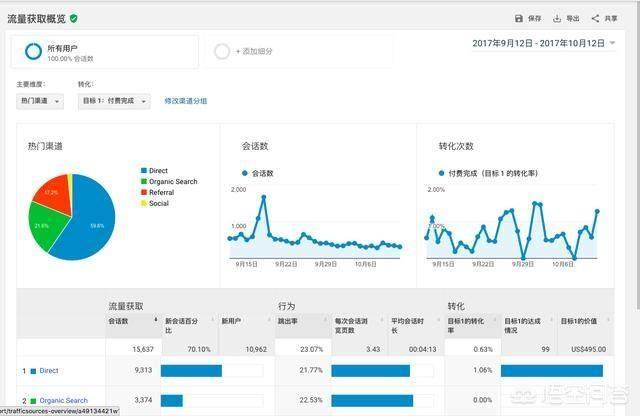Click the Share (共享) icon
Image resolution: width=640 pixels, height=416 pixels.
pos(596,18)
